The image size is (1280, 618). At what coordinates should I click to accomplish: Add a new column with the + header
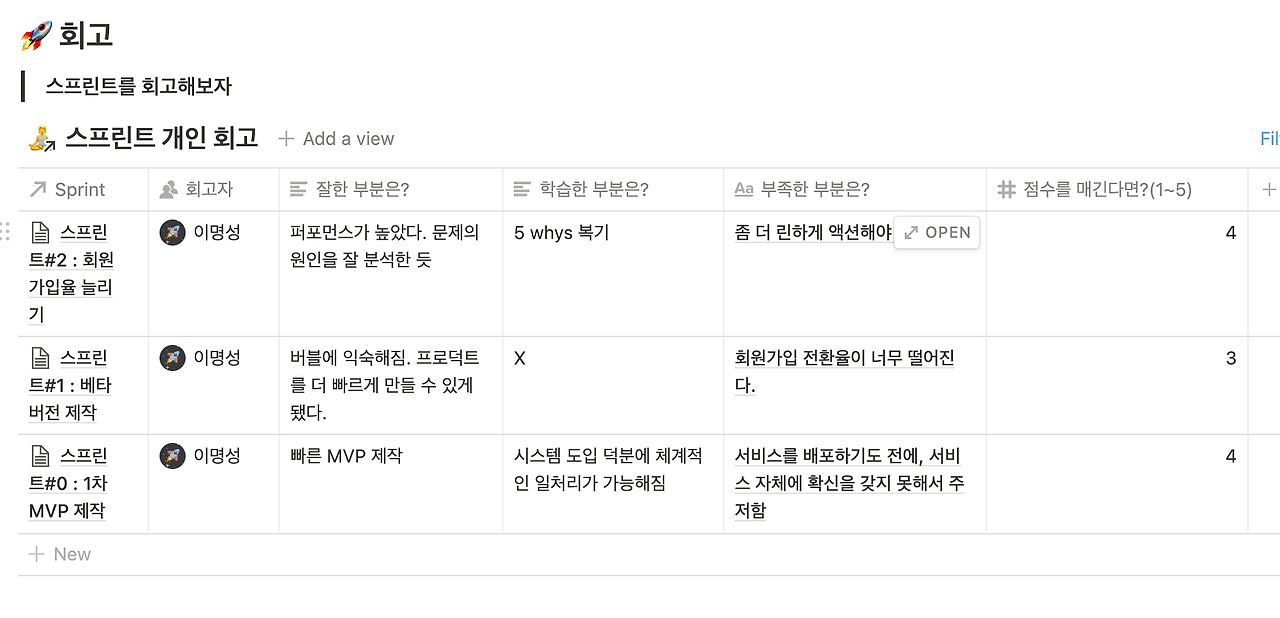click(1268, 189)
